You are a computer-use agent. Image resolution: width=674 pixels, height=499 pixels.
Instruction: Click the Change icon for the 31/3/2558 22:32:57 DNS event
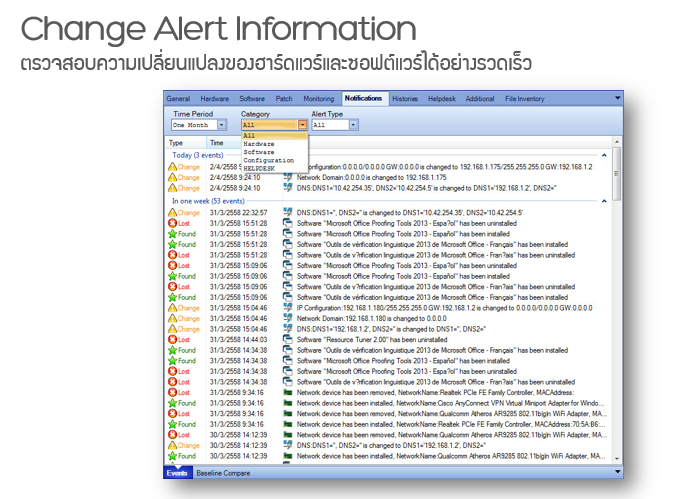[172, 213]
